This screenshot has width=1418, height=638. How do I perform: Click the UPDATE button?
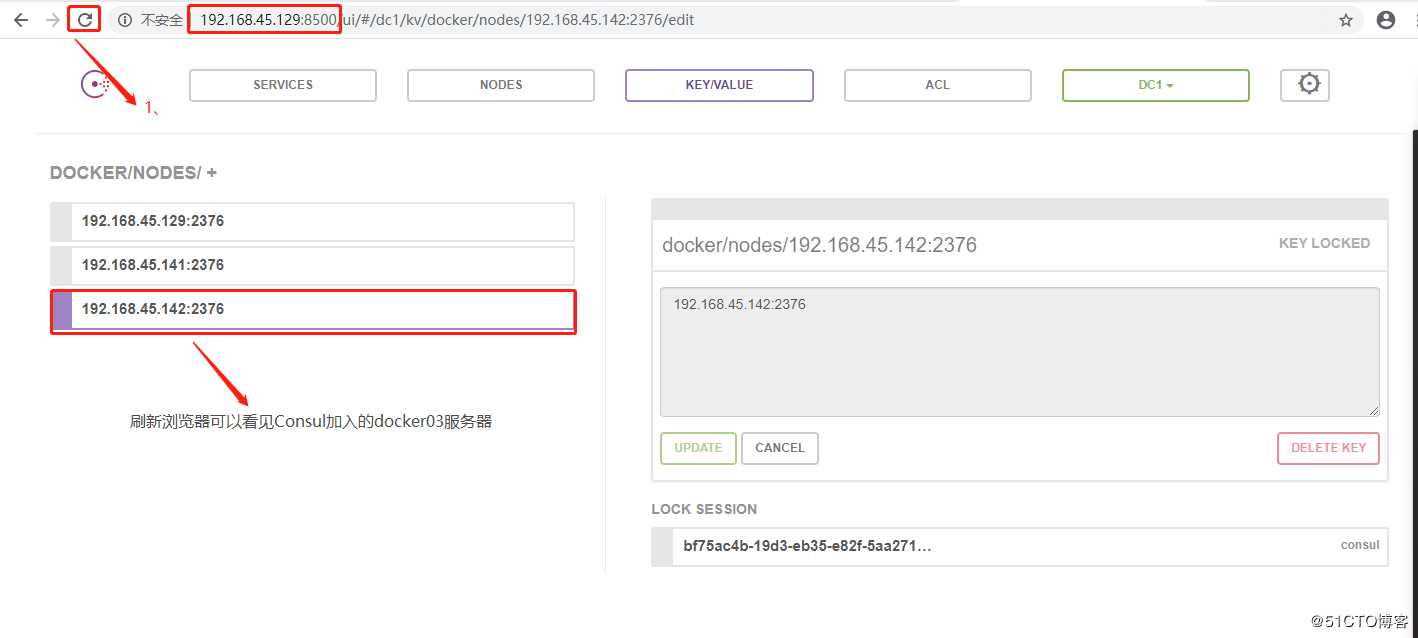click(698, 448)
